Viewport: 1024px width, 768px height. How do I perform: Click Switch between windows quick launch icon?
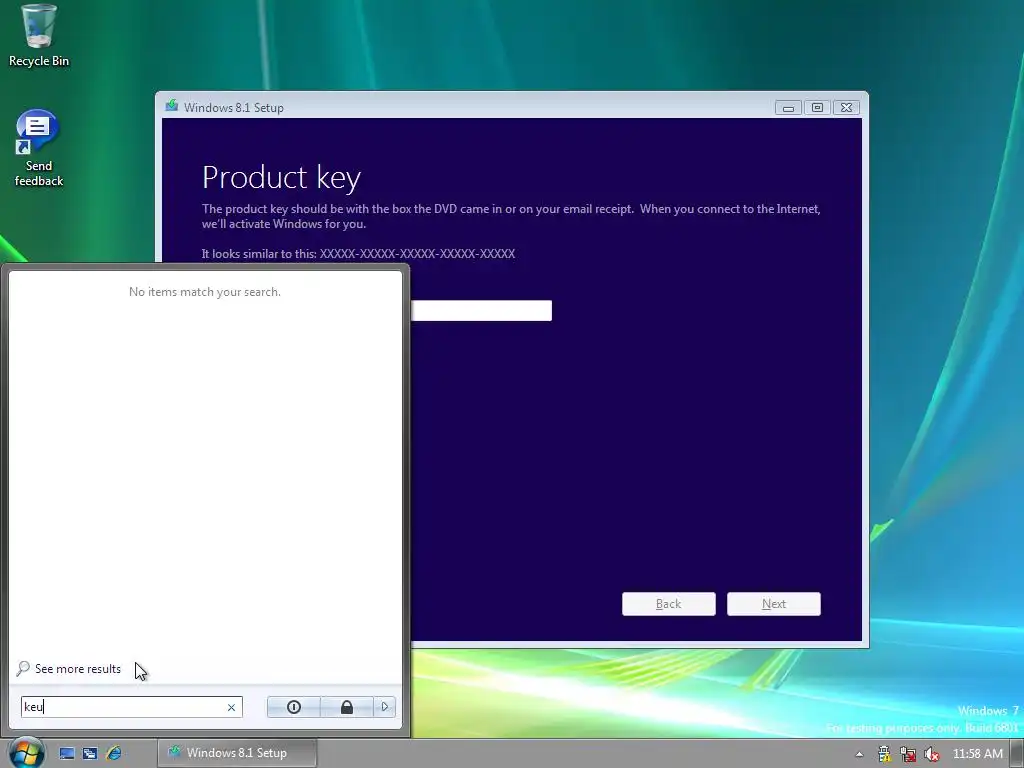click(90, 753)
